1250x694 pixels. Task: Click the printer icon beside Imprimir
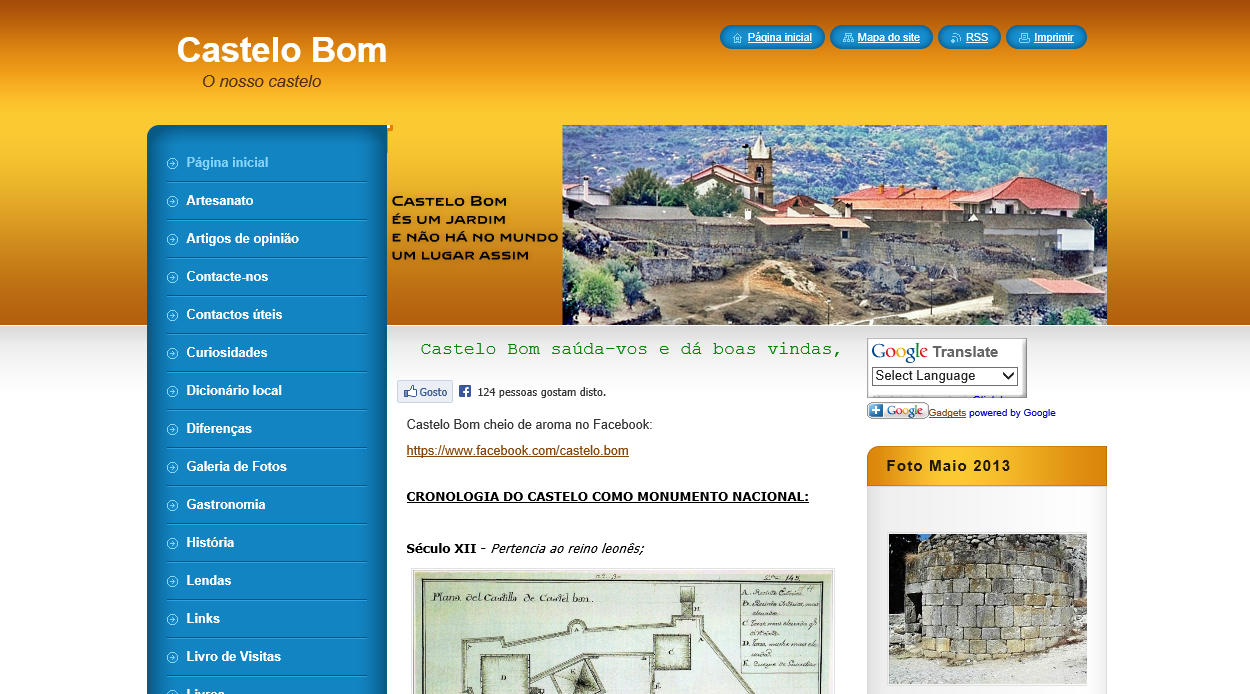click(1024, 38)
